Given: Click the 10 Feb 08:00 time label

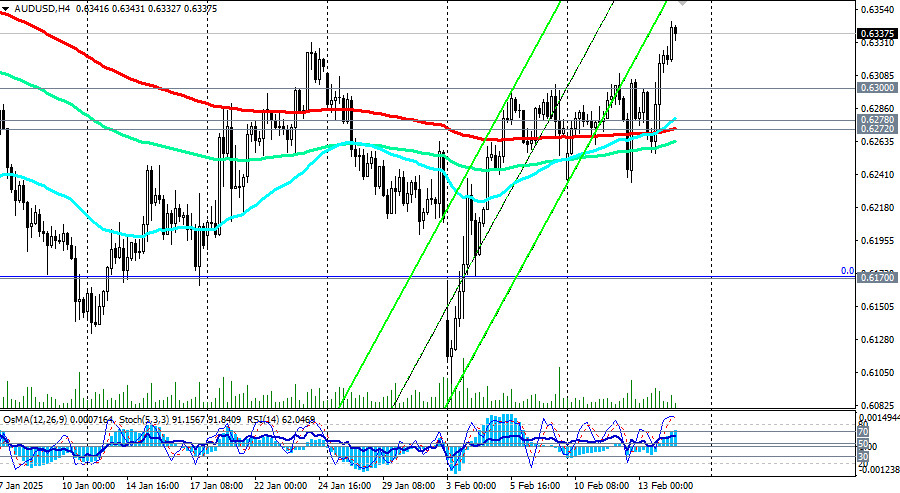Looking at the screenshot, I should click(x=602, y=486).
